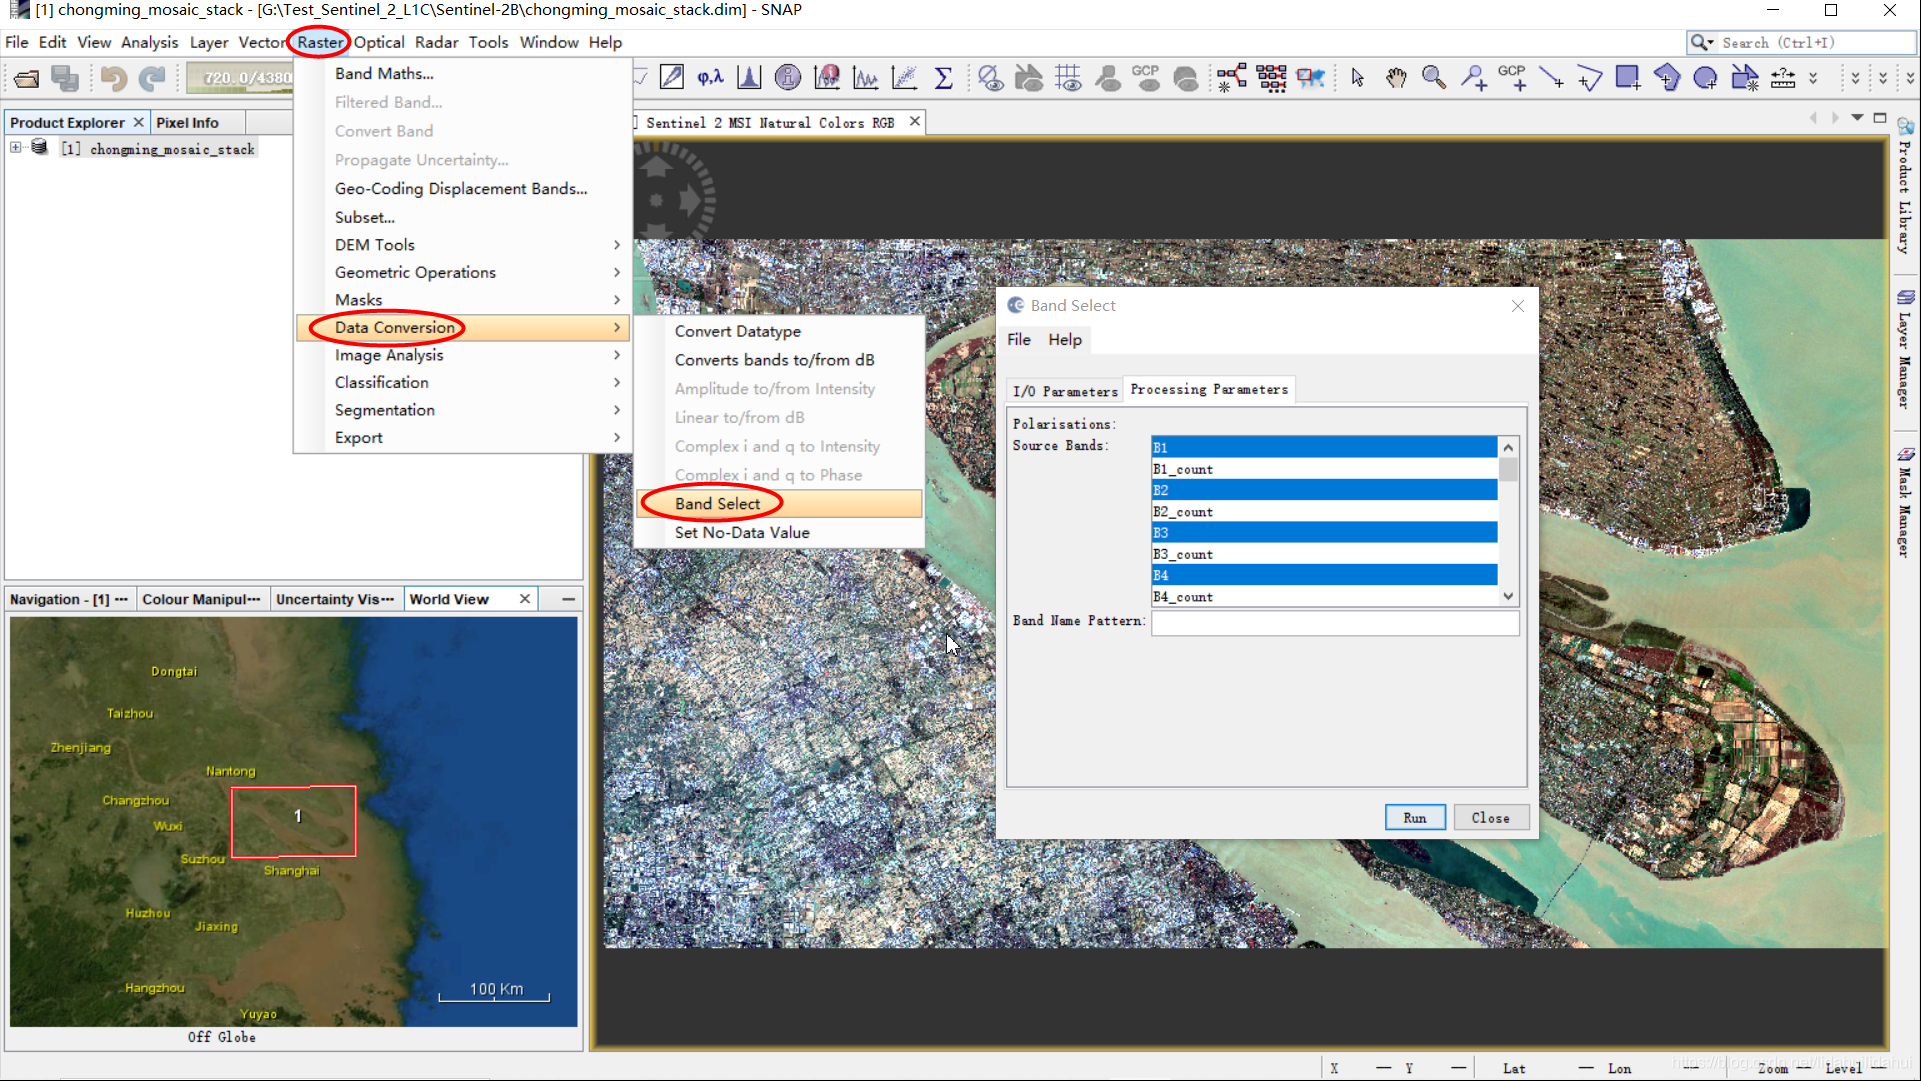1921x1081 pixels.
Task: Click the Save Product toolbar icon
Action: pos(66,78)
